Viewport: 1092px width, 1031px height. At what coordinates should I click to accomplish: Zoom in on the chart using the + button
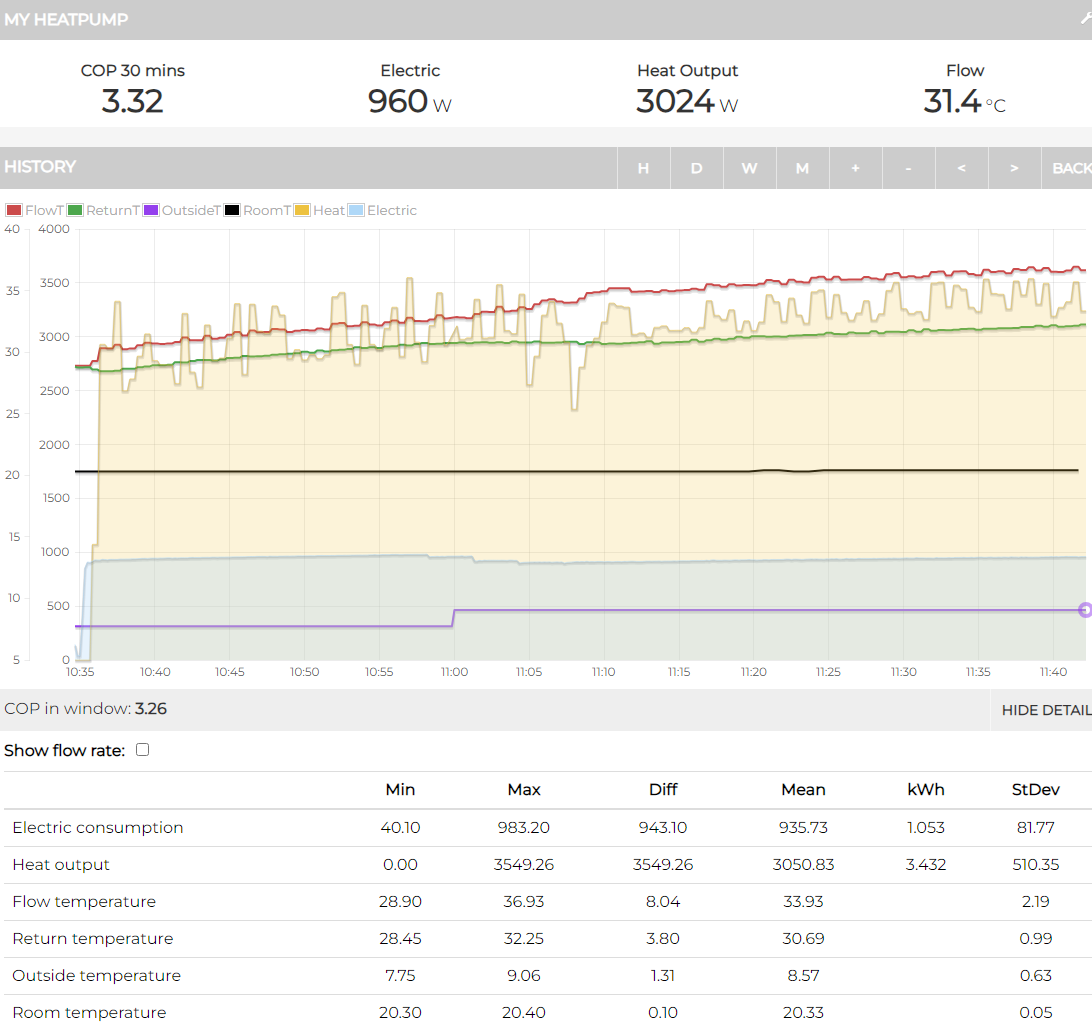855,168
